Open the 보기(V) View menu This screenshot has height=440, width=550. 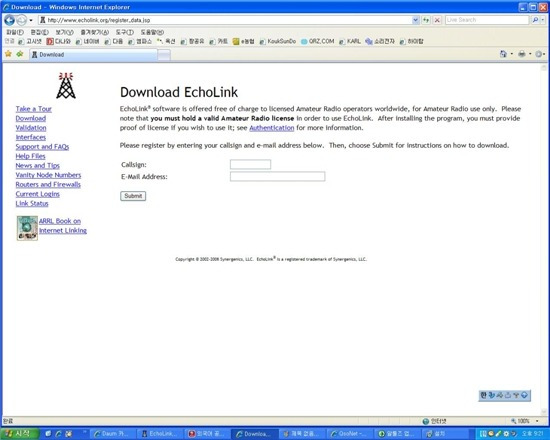(x=64, y=32)
